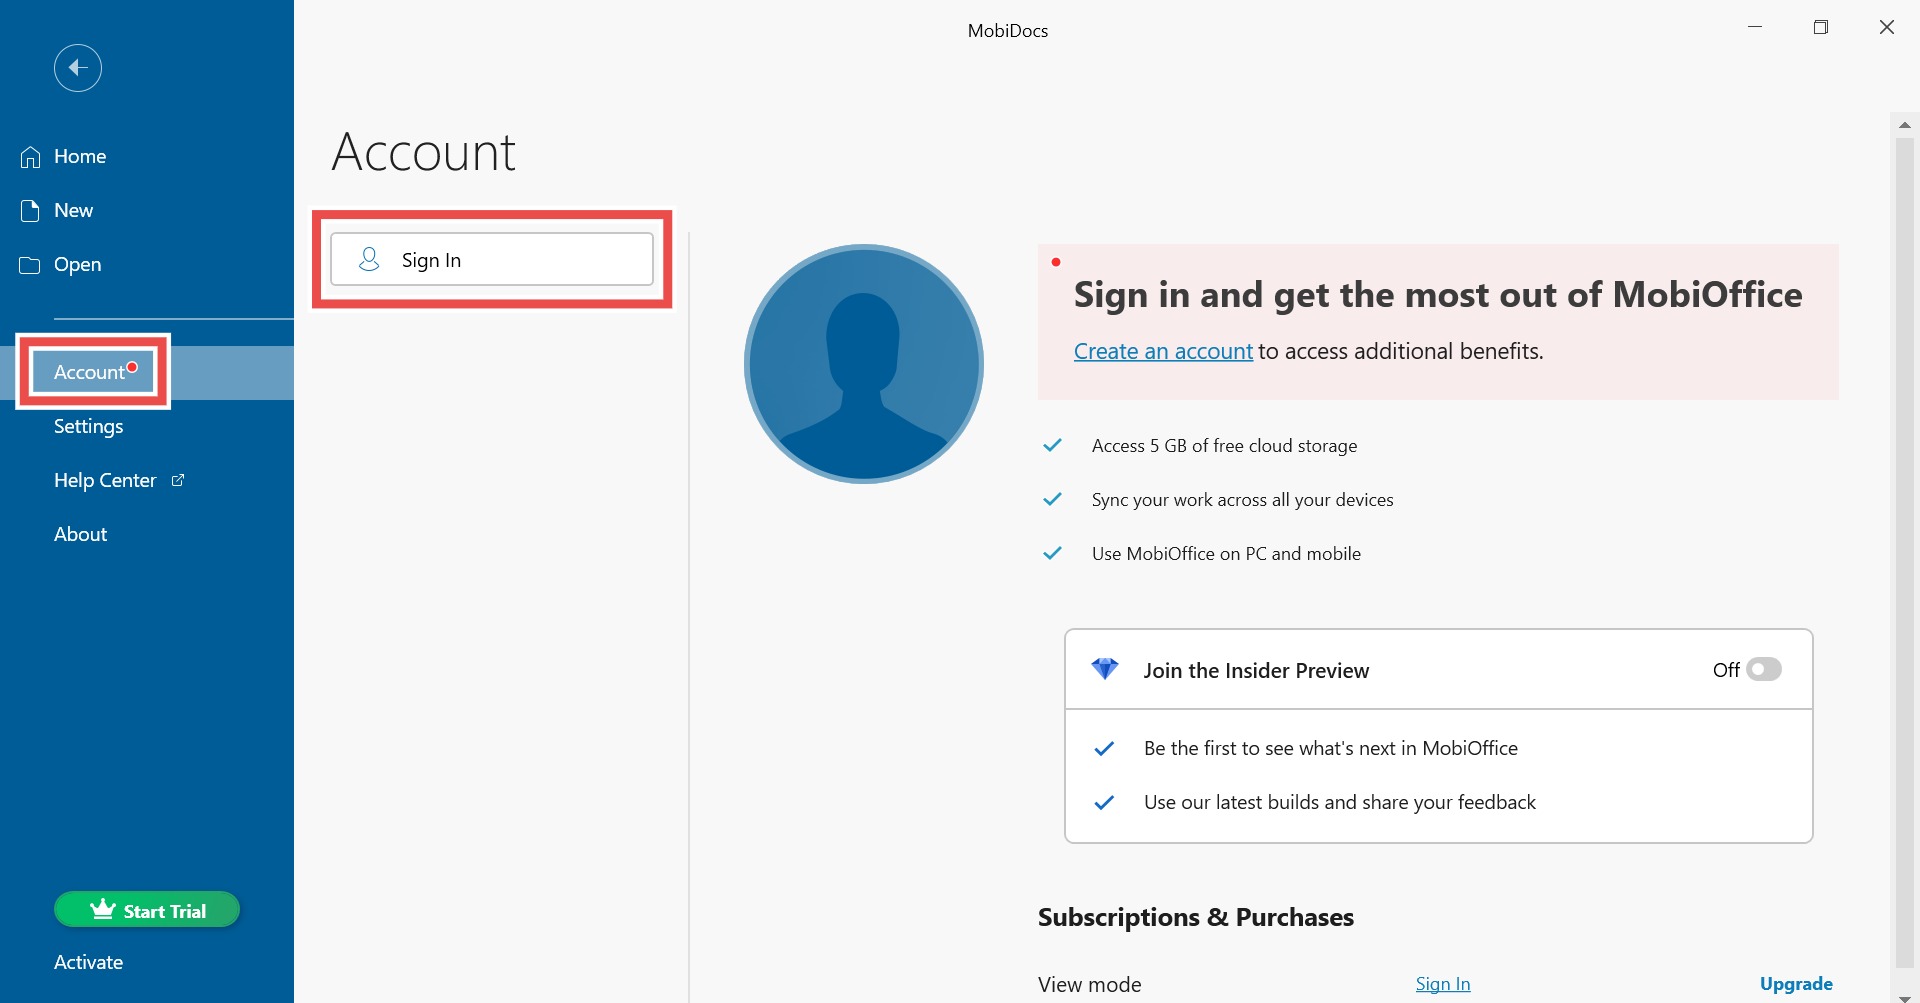Click the large profile avatar picture

pos(864,364)
